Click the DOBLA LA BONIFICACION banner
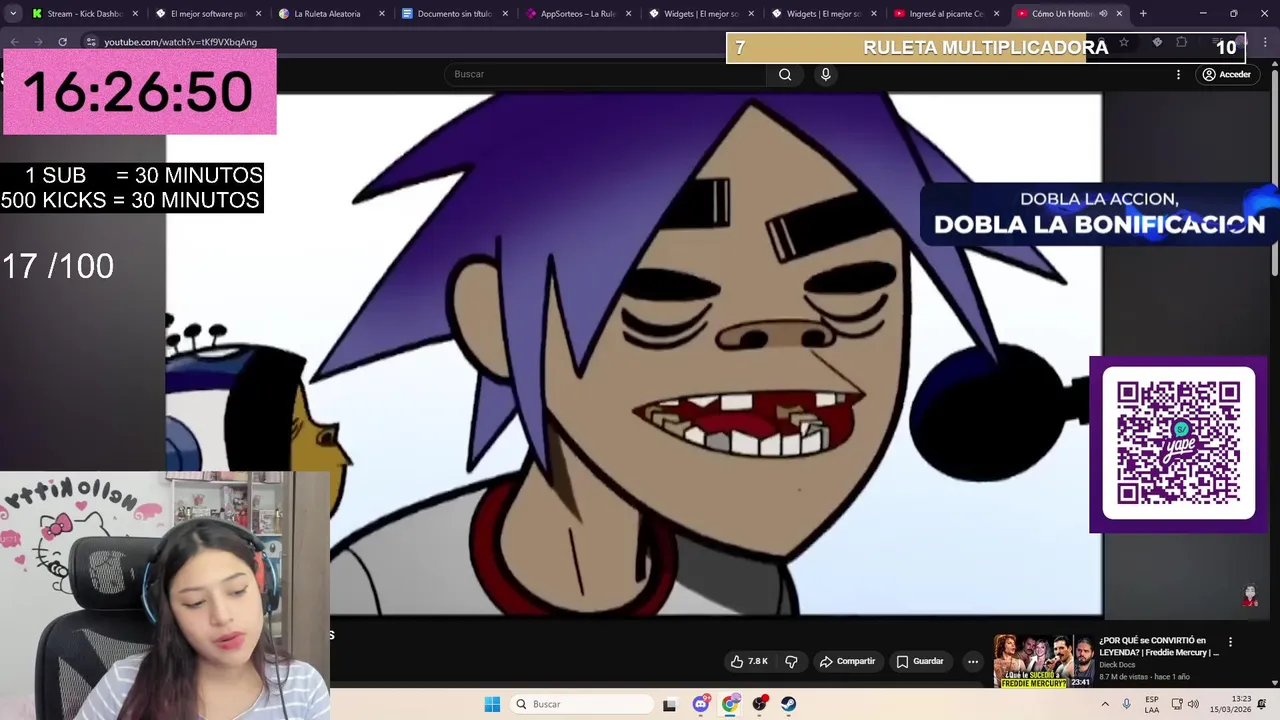 click(x=1099, y=213)
